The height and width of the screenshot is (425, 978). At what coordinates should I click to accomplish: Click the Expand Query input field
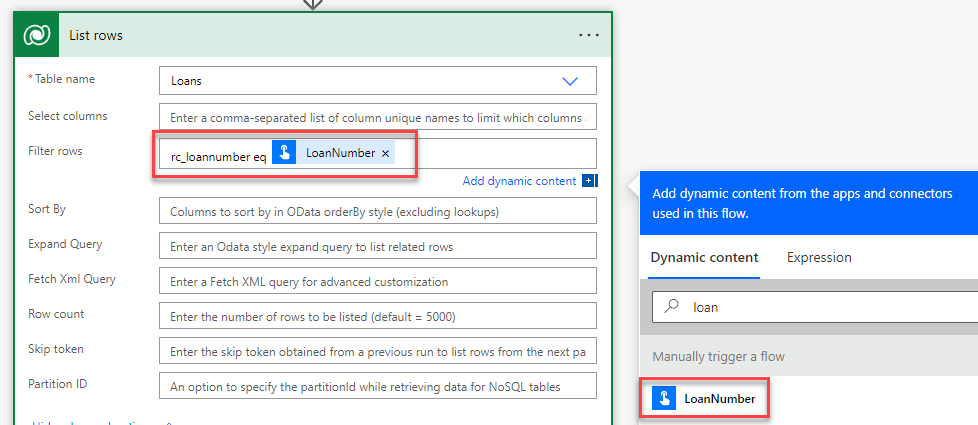click(377, 247)
